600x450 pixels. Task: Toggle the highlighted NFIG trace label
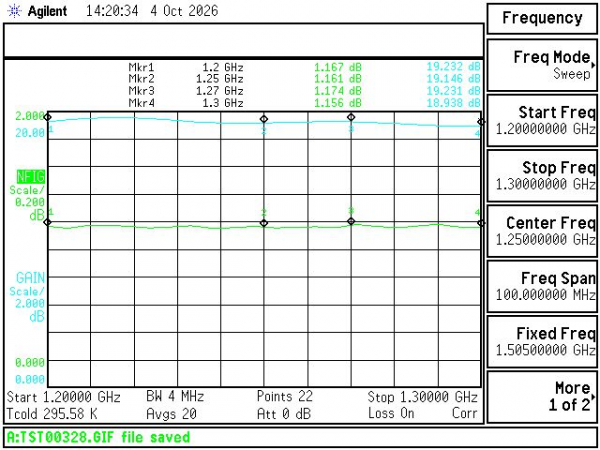31,177
